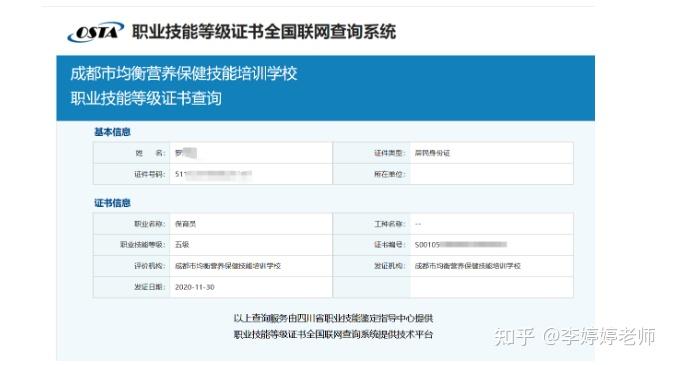Click the 所在单位 label
The height and width of the screenshot is (365, 673).
click(x=389, y=174)
